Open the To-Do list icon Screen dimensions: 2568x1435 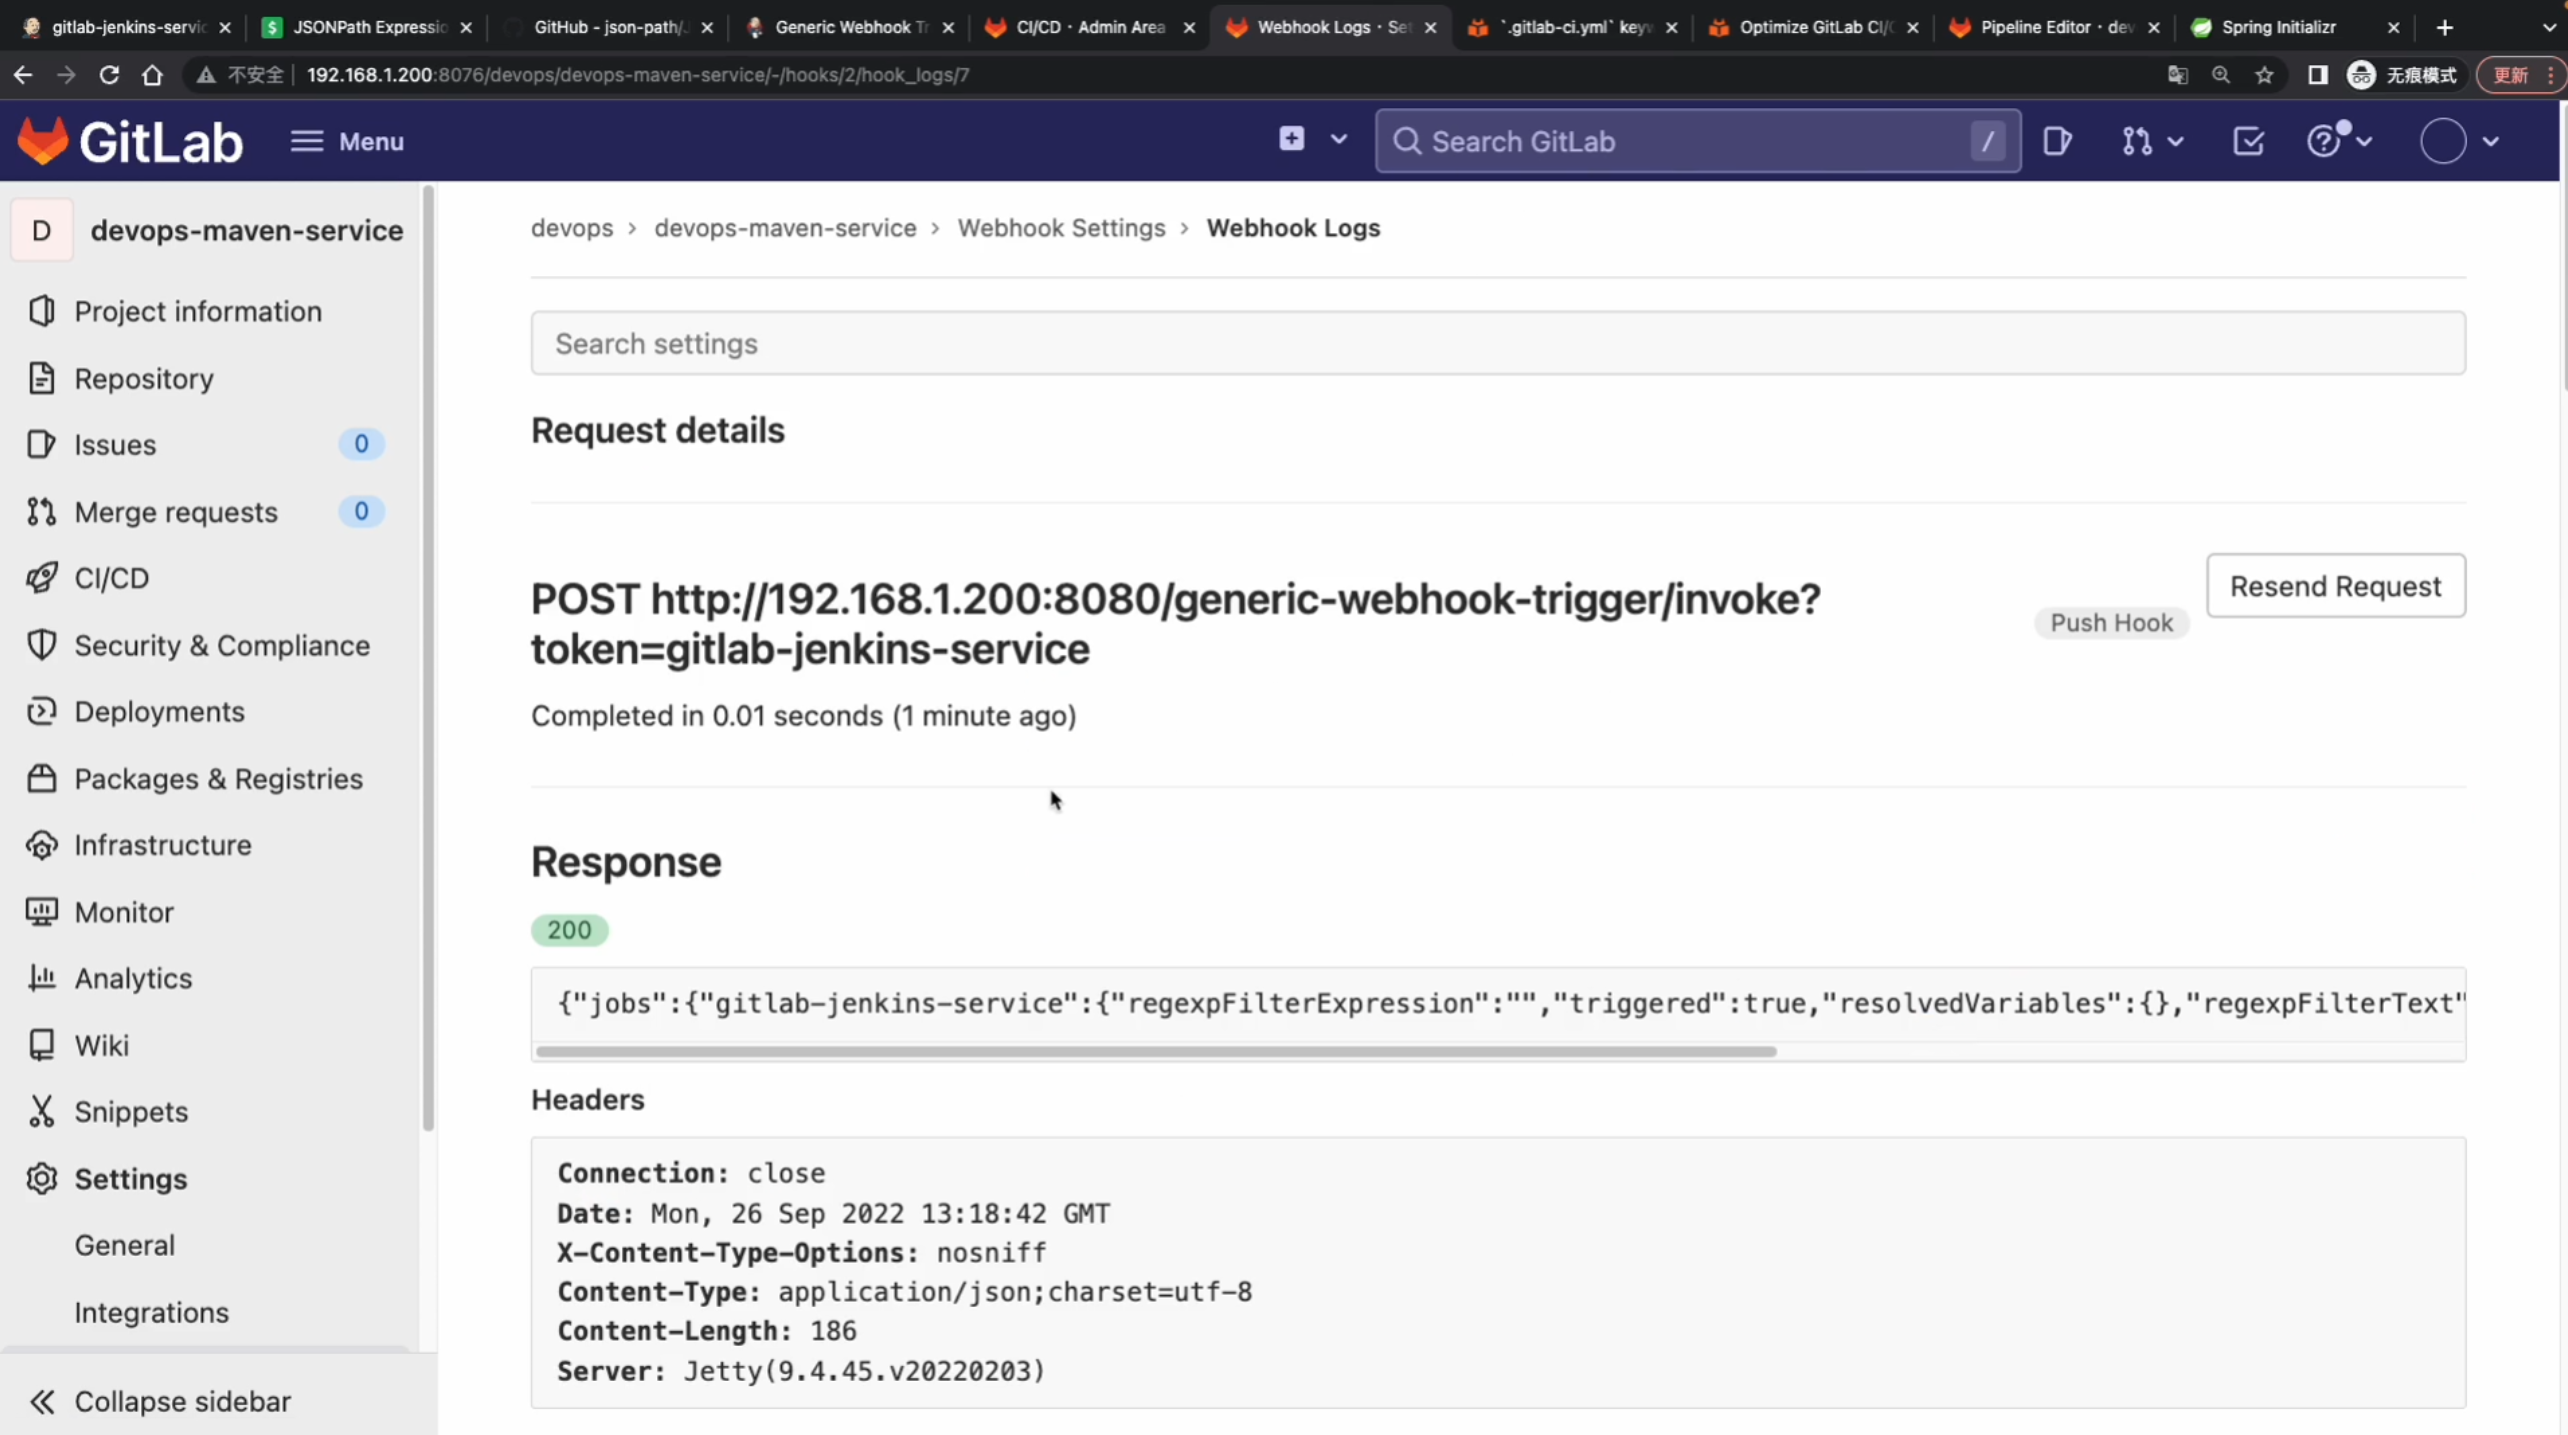pos(2248,141)
